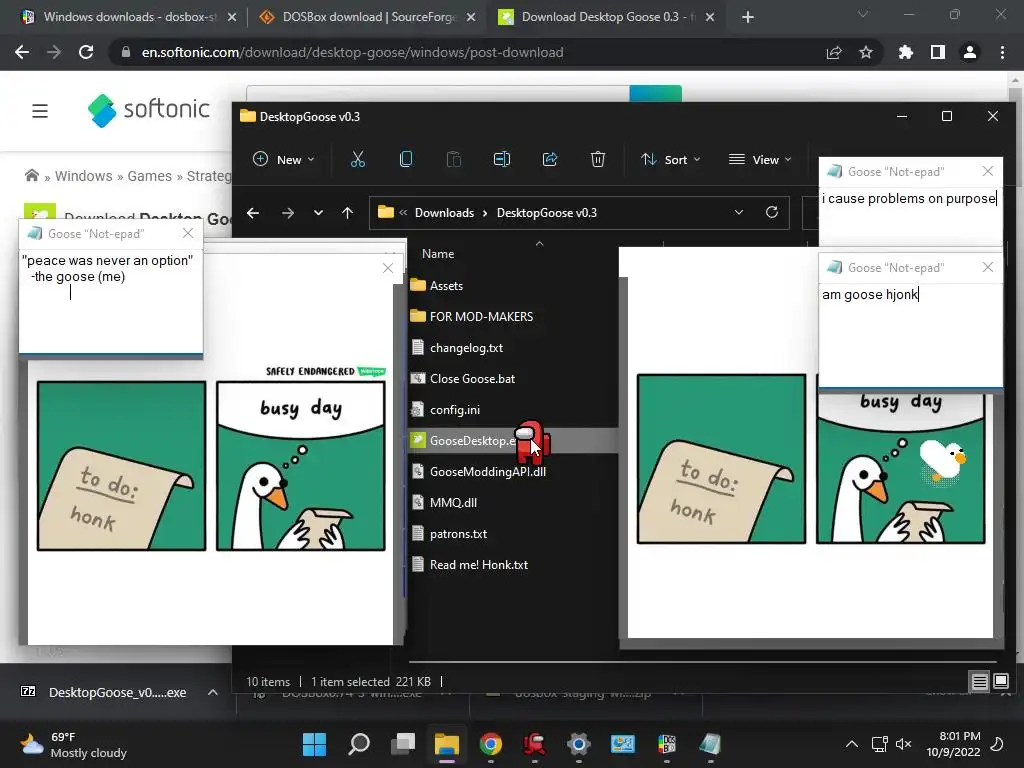Go forward in File Explorer
The height and width of the screenshot is (768, 1024).
pyautogui.click(x=287, y=213)
